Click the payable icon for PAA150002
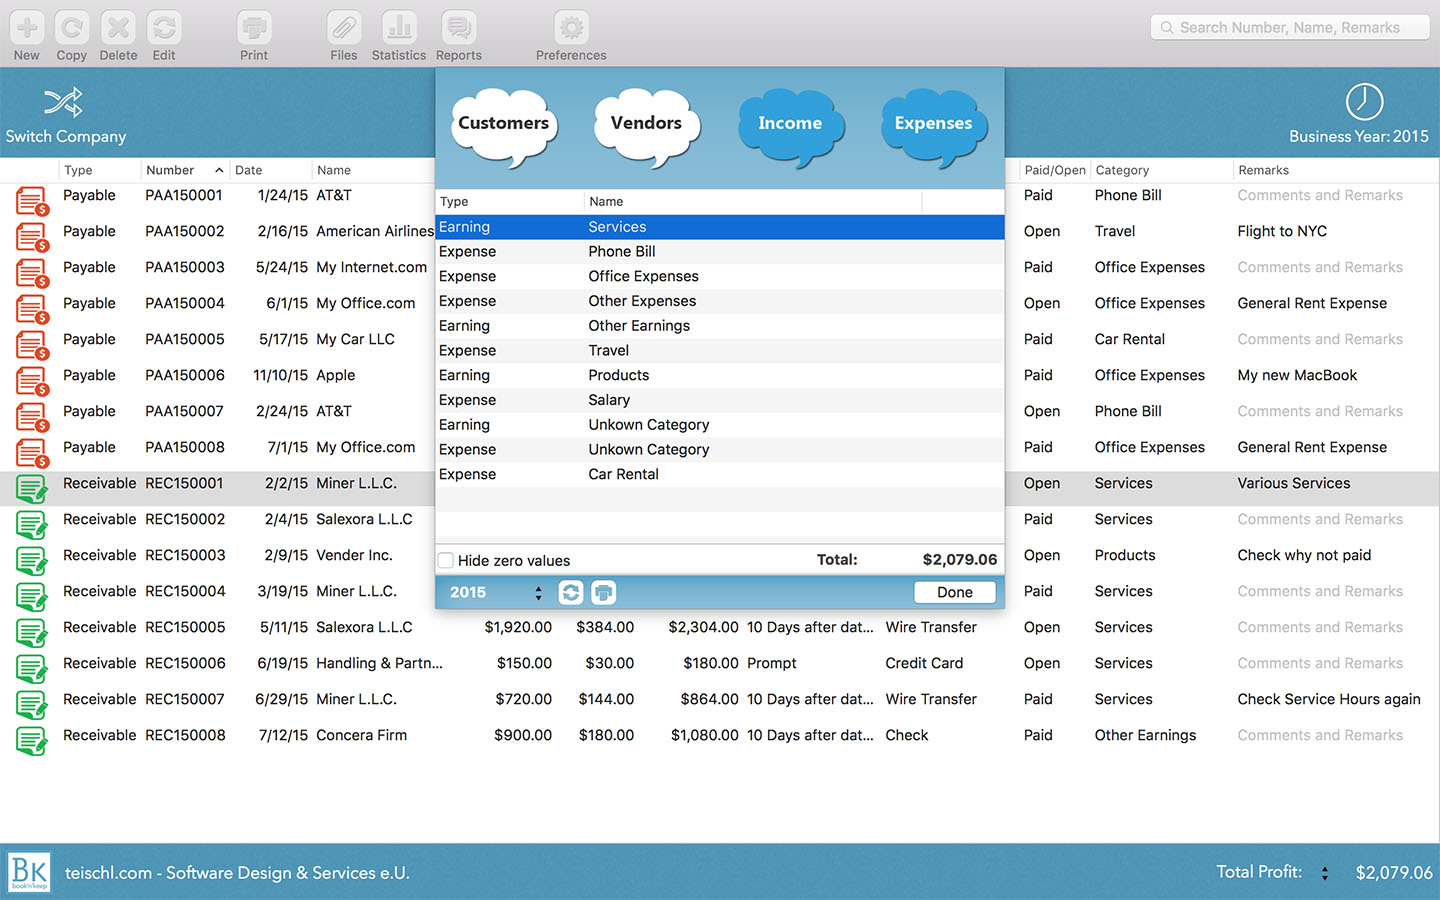The height and width of the screenshot is (900, 1440). click(32, 238)
